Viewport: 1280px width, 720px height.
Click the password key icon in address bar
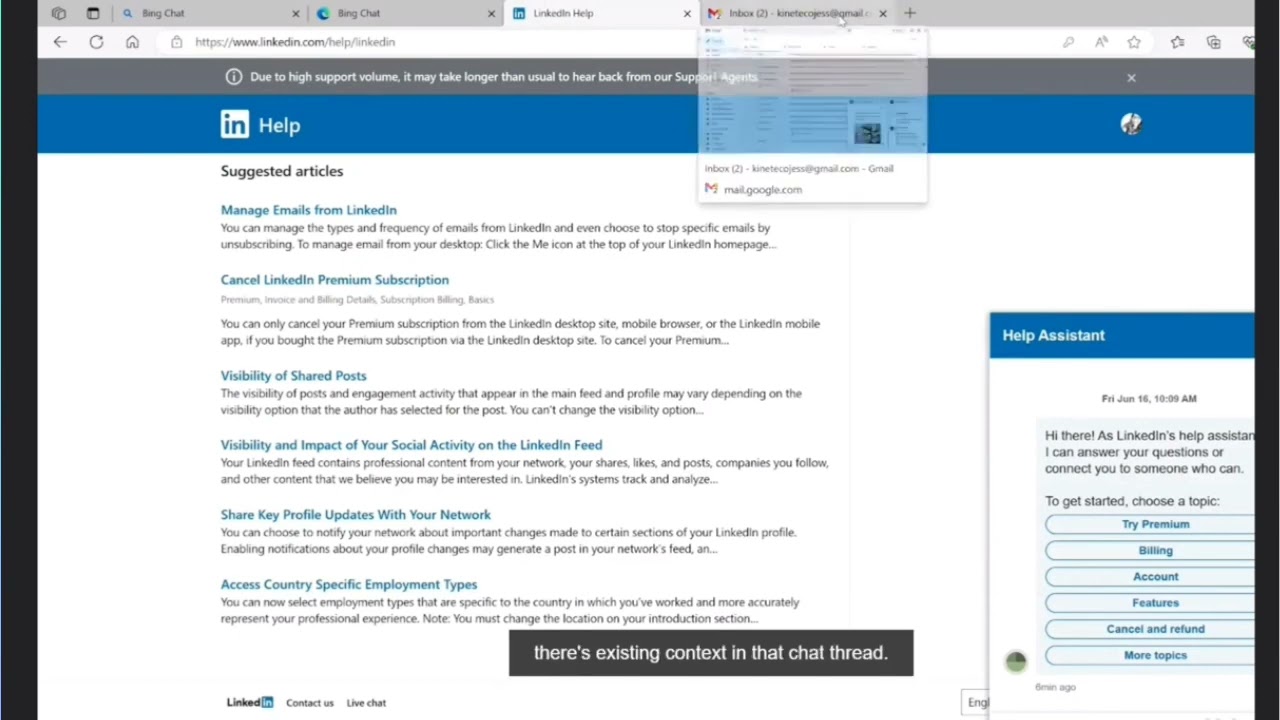pyautogui.click(x=1068, y=42)
